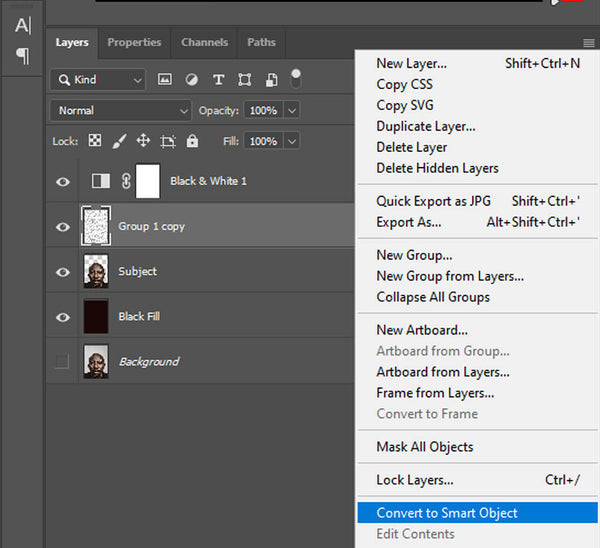
Task: Hide the Subject layer
Action: click(x=63, y=272)
